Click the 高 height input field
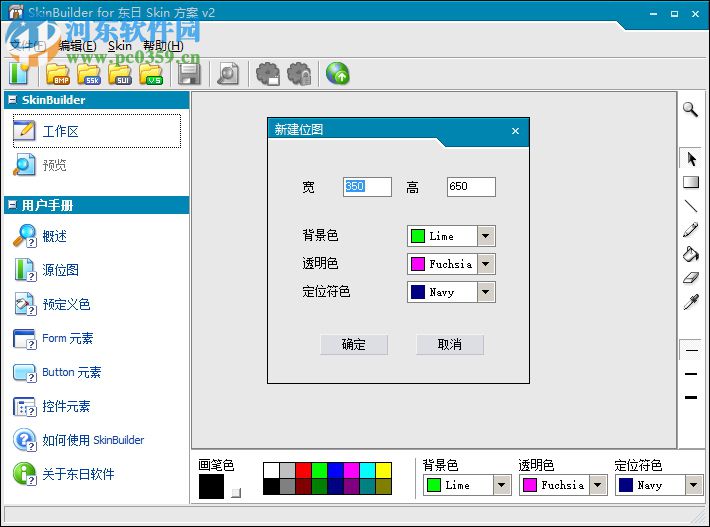 tap(471, 187)
